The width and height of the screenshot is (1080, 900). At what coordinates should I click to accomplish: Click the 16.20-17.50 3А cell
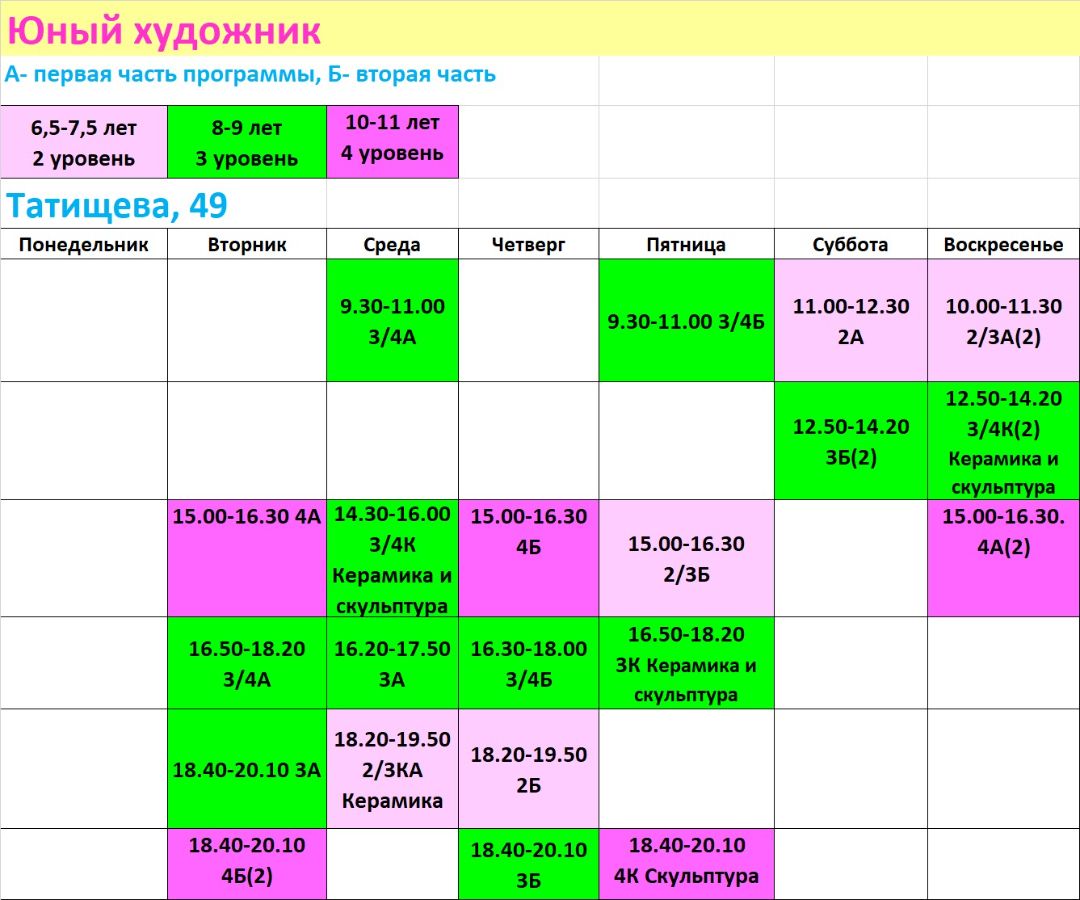392,663
